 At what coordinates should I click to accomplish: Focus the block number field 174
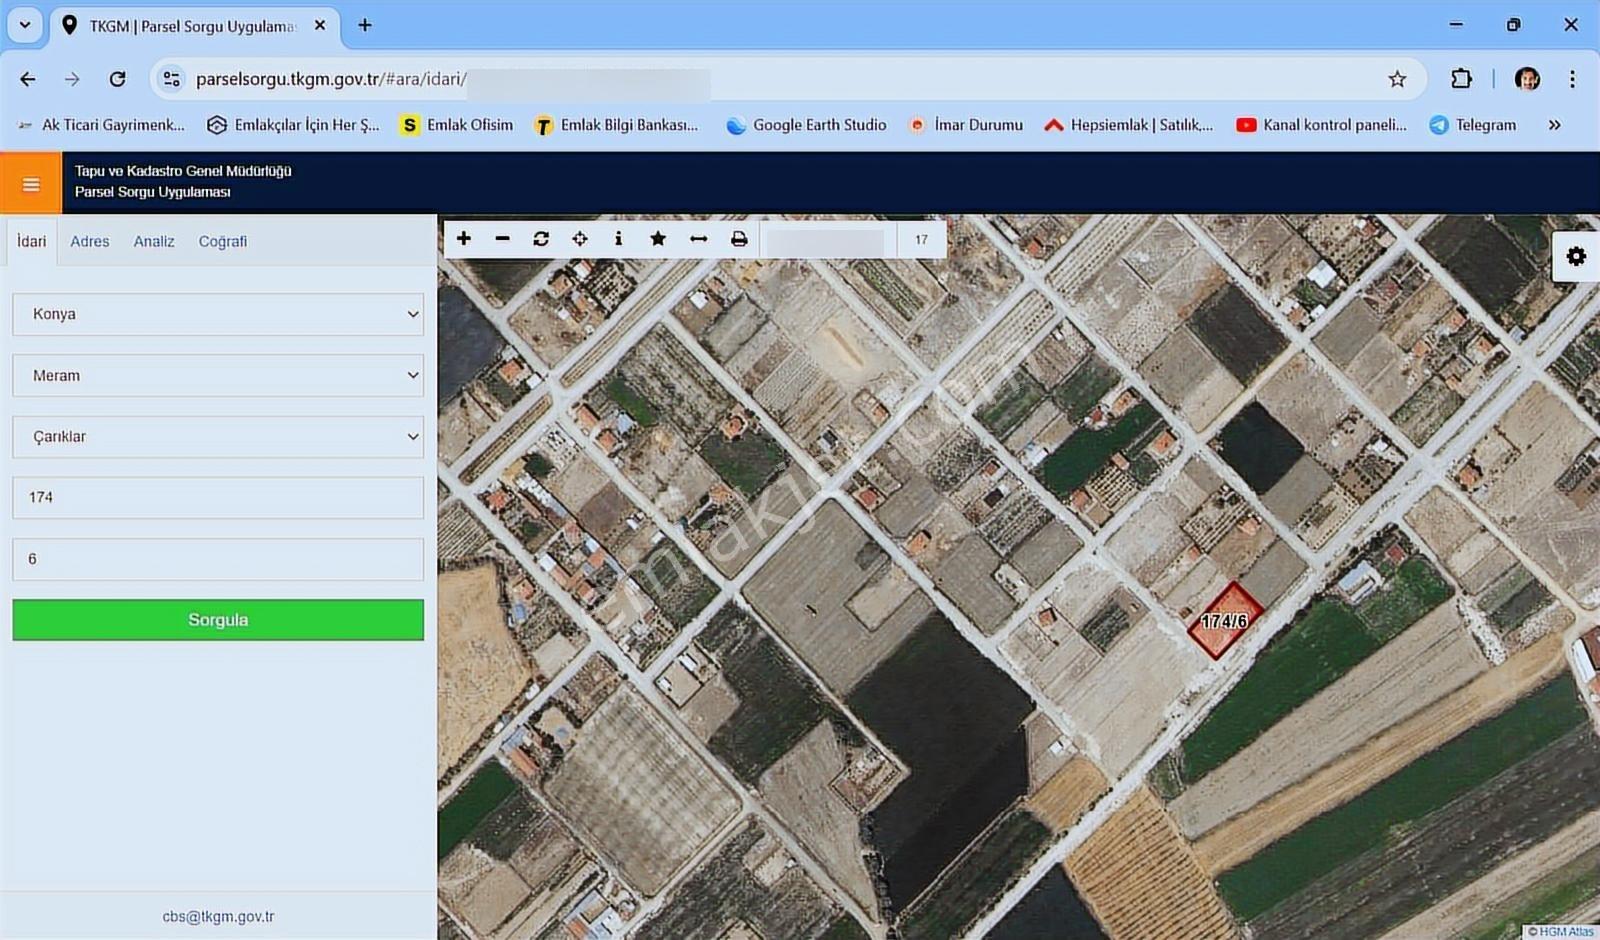click(x=218, y=498)
